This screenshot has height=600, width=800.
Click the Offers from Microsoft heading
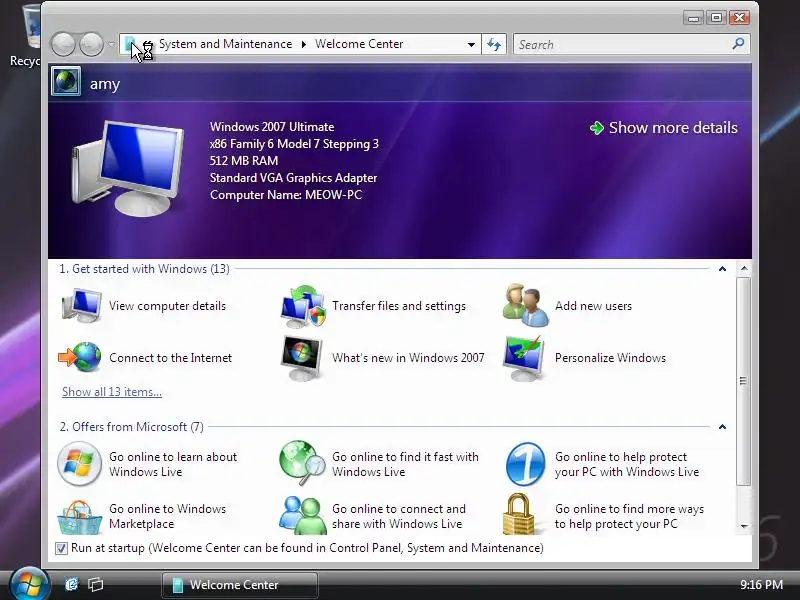click(x=132, y=427)
